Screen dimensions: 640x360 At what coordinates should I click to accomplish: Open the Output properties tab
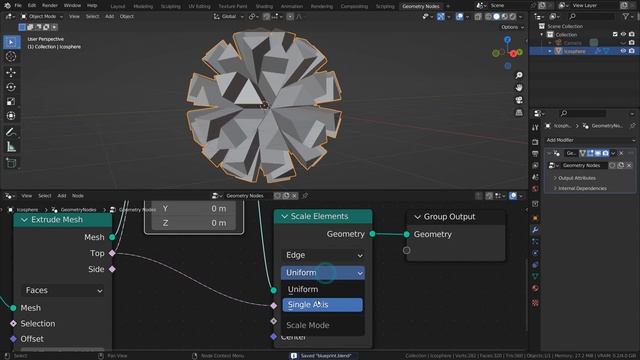point(535,154)
